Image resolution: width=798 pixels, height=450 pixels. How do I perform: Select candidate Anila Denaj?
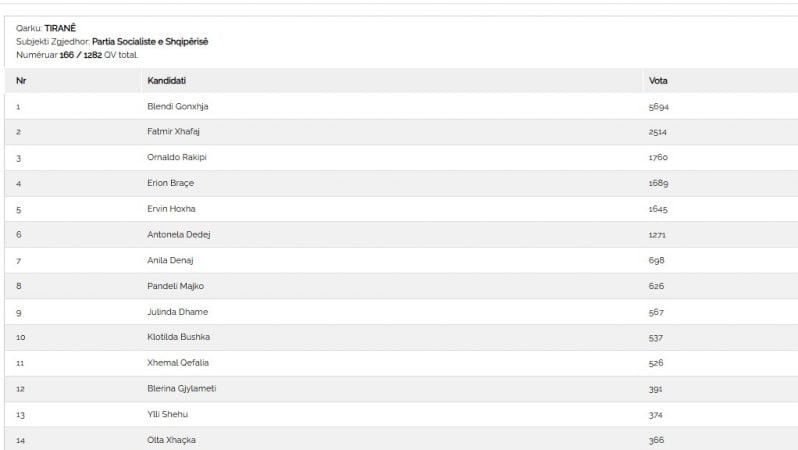170,260
